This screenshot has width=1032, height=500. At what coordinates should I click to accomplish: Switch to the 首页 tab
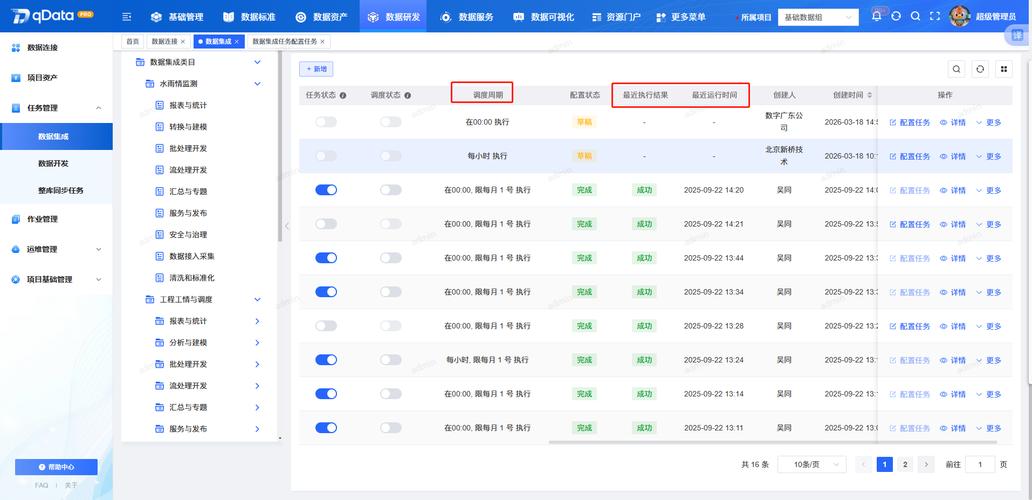(133, 41)
